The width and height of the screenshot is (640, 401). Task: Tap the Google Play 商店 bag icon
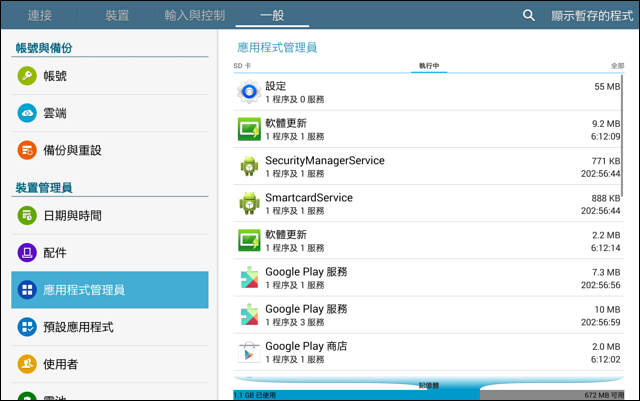tap(249, 352)
